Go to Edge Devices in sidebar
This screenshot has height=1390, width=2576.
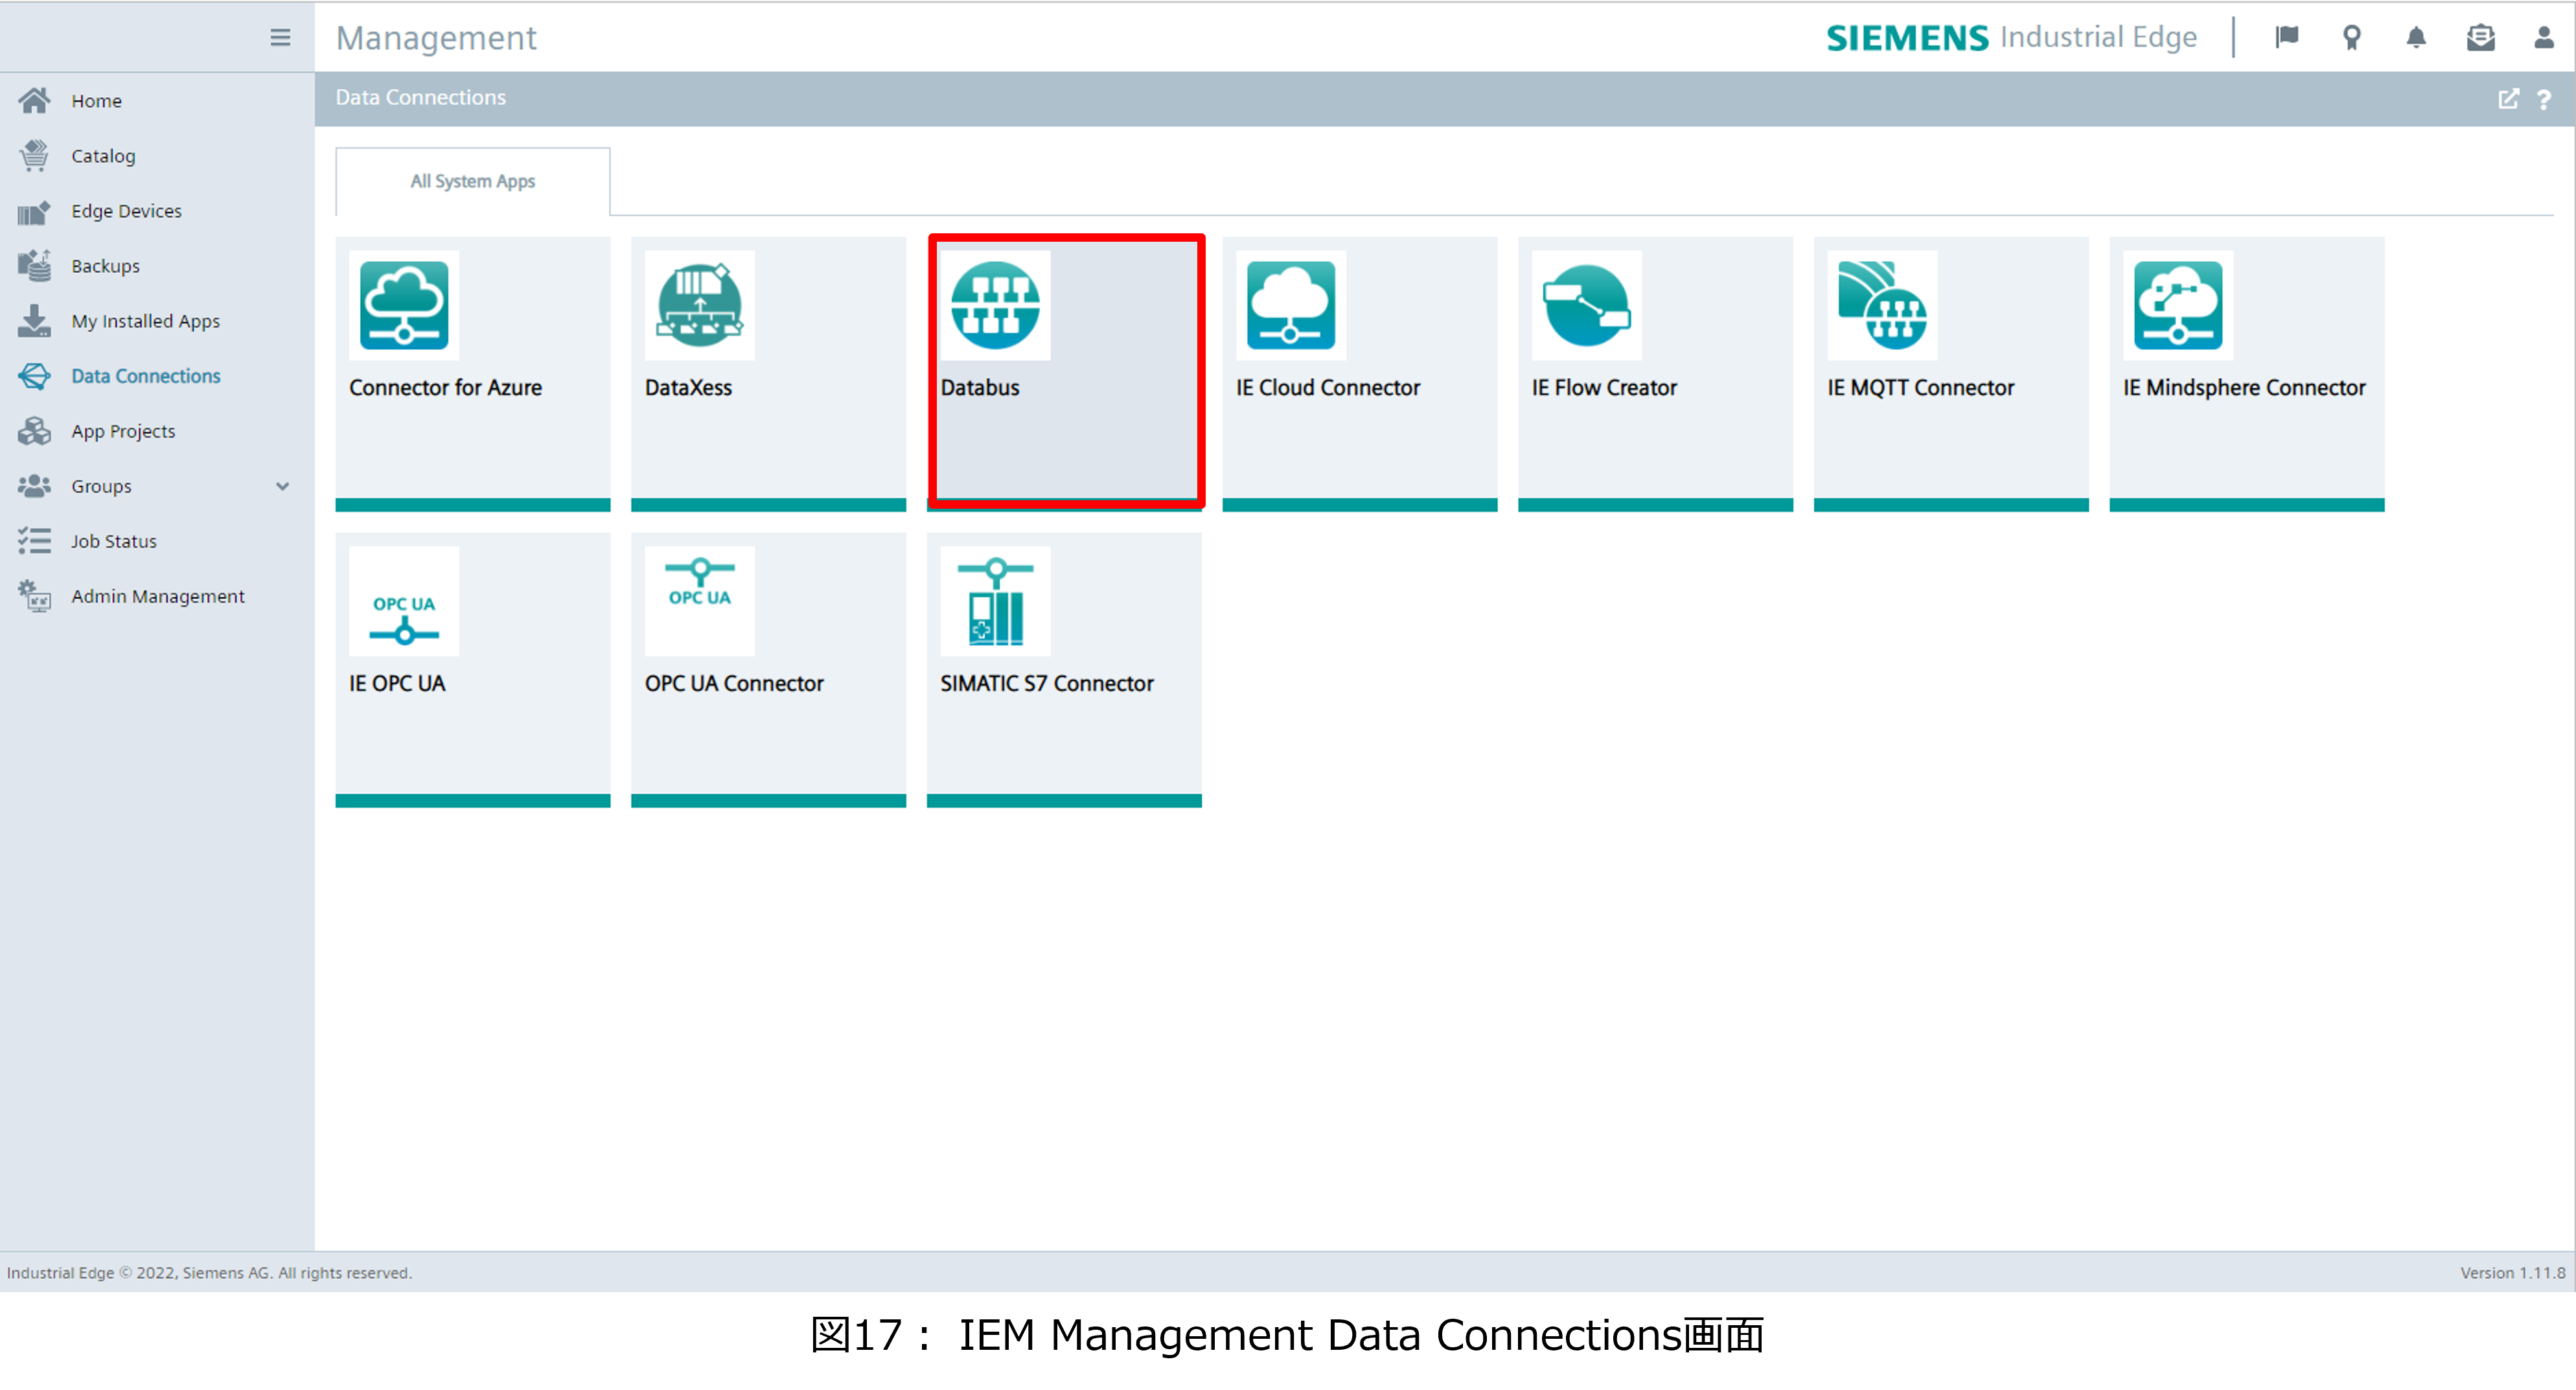(x=126, y=211)
